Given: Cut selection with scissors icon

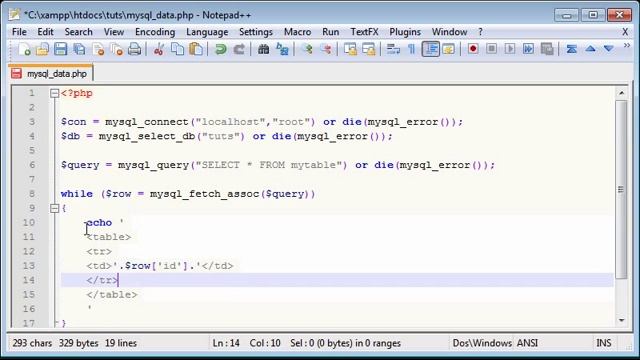Looking at the screenshot, I should pos(158,49).
